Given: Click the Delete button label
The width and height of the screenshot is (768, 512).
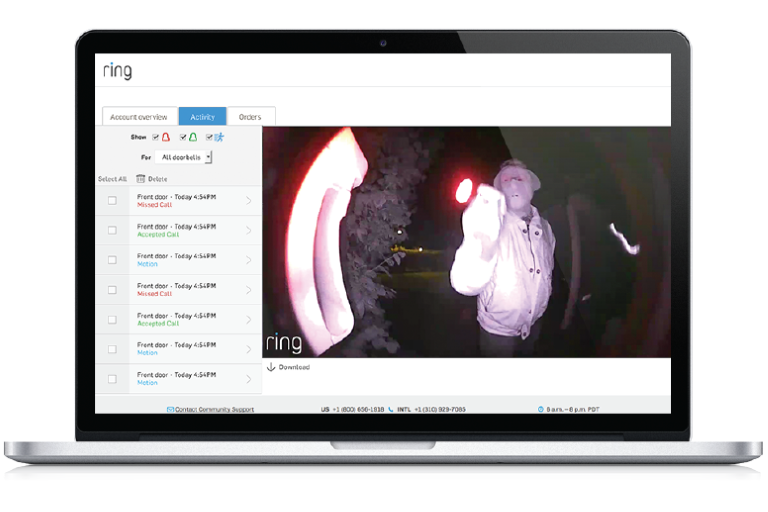Looking at the screenshot, I should (x=158, y=179).
